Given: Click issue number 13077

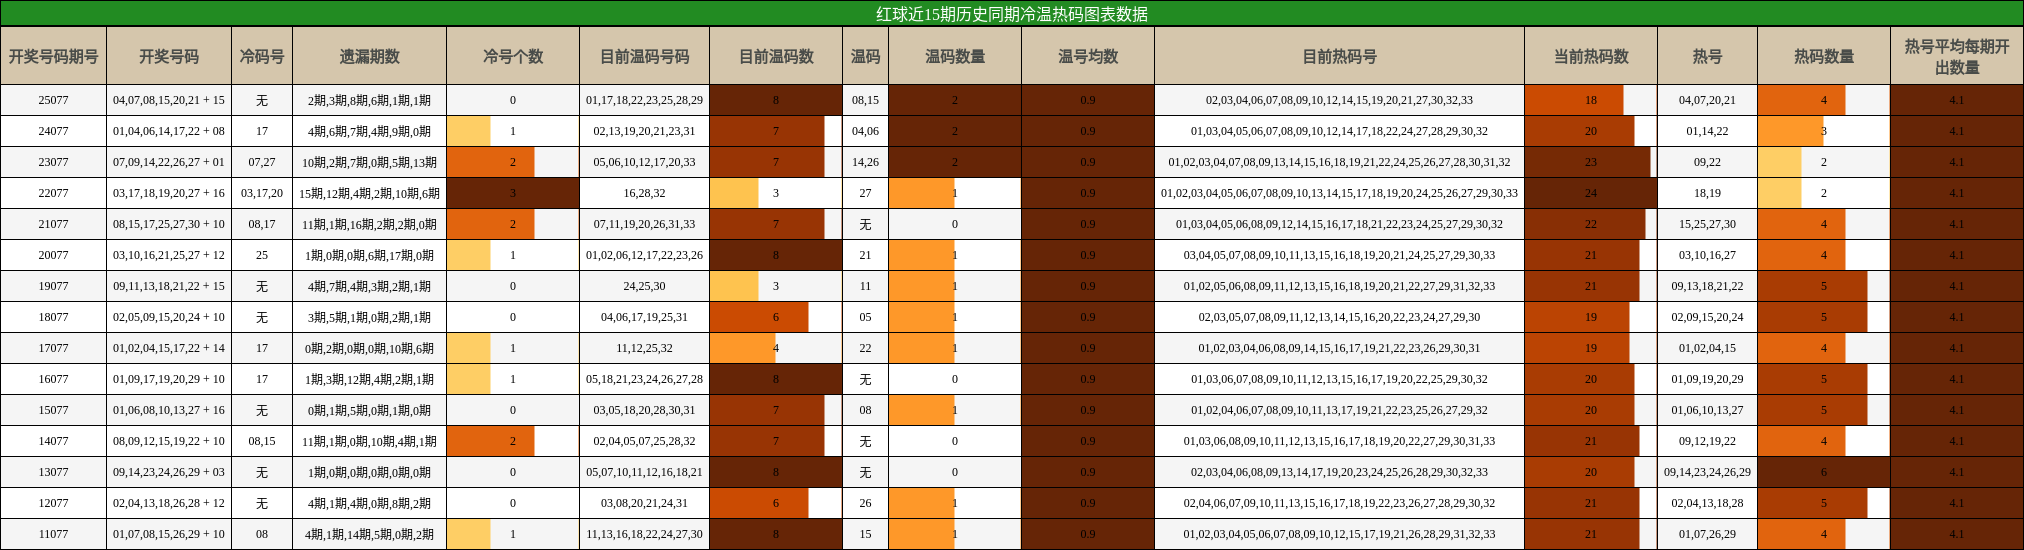Looking at the screenshot, I should 53,472.
